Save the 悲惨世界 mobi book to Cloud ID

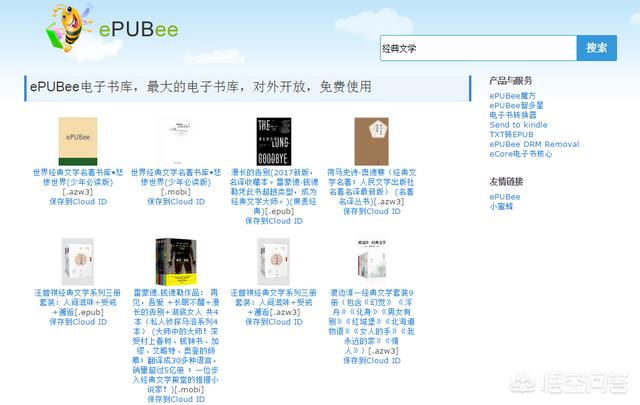point(176,202)
